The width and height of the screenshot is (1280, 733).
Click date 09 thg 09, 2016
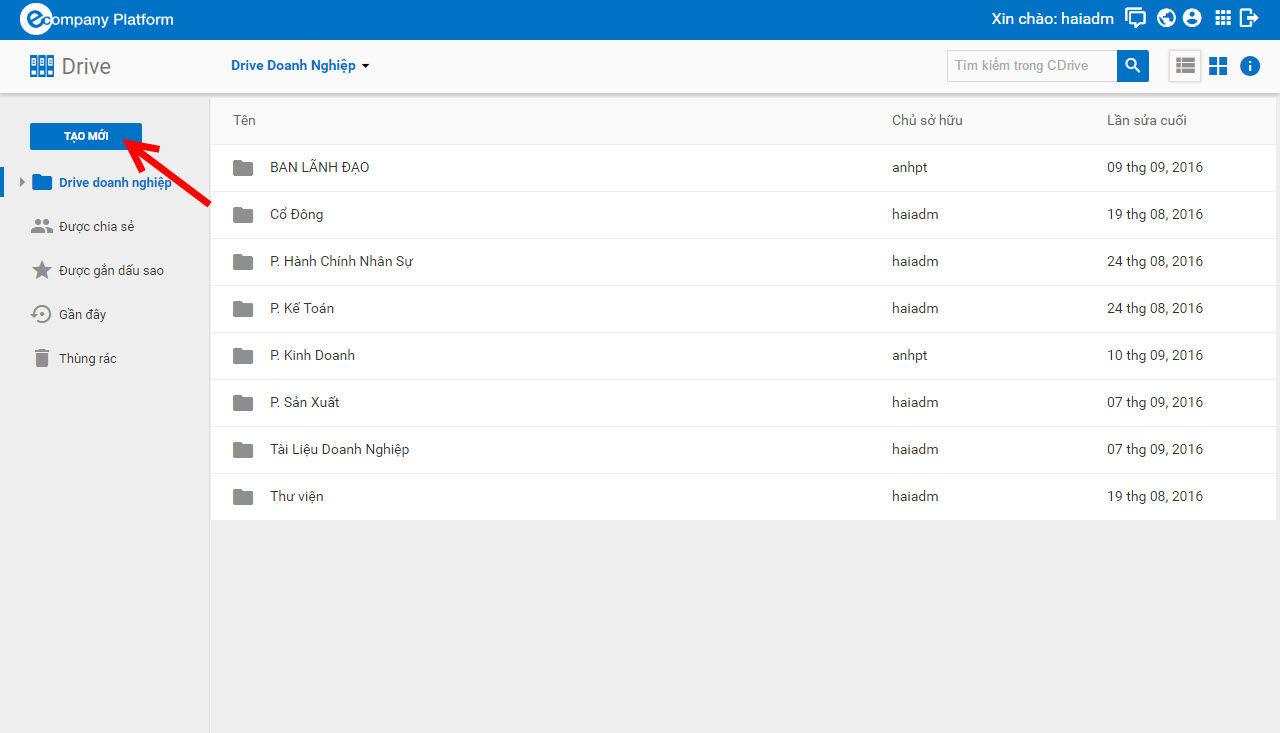pyautogui.click(x=1155, y=167)
